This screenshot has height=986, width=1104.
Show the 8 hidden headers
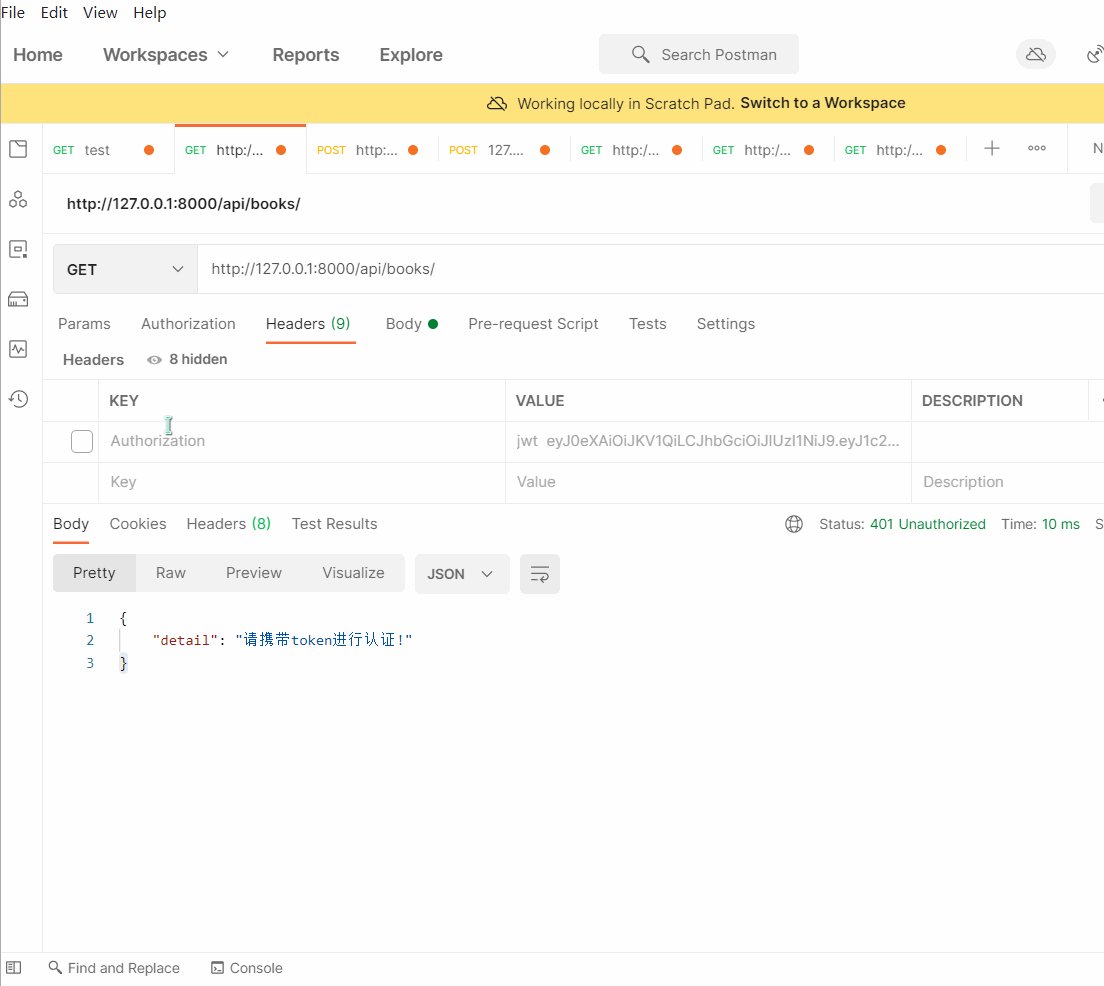(x=187, y=359)
